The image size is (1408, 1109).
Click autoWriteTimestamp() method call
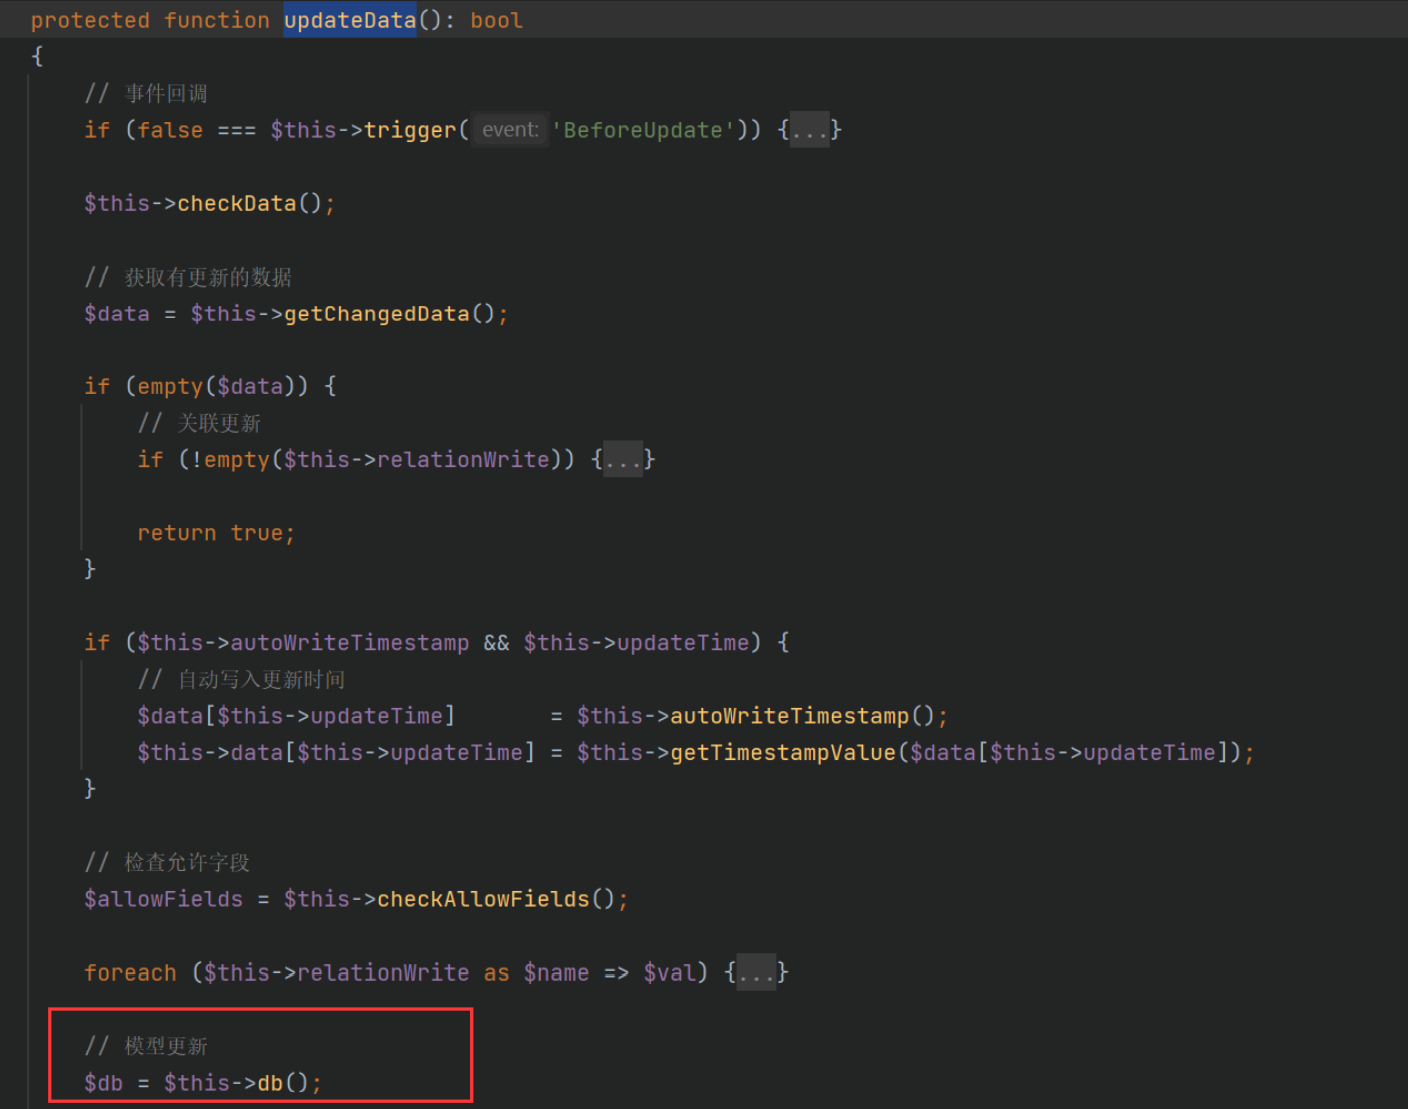tap(789, 716)
